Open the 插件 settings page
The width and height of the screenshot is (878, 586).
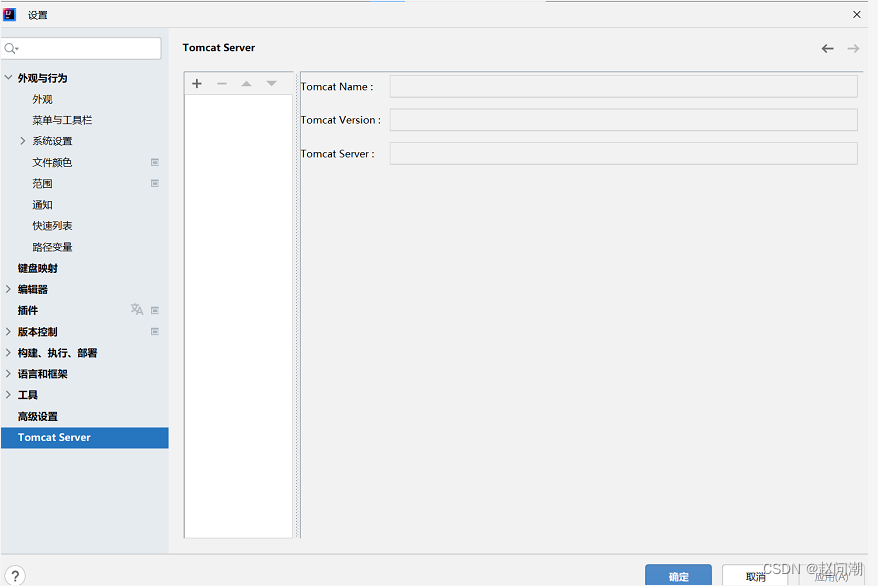pos(27,310)
